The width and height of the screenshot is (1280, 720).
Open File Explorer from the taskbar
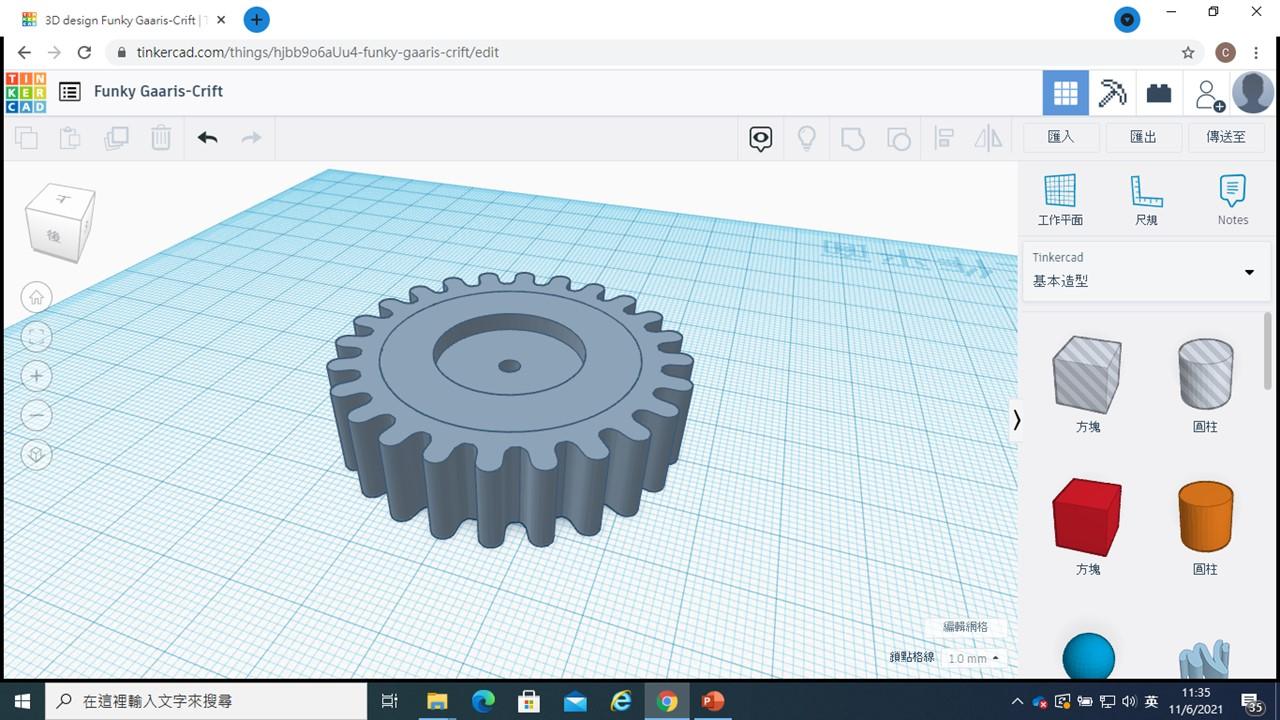pos(437,701)
